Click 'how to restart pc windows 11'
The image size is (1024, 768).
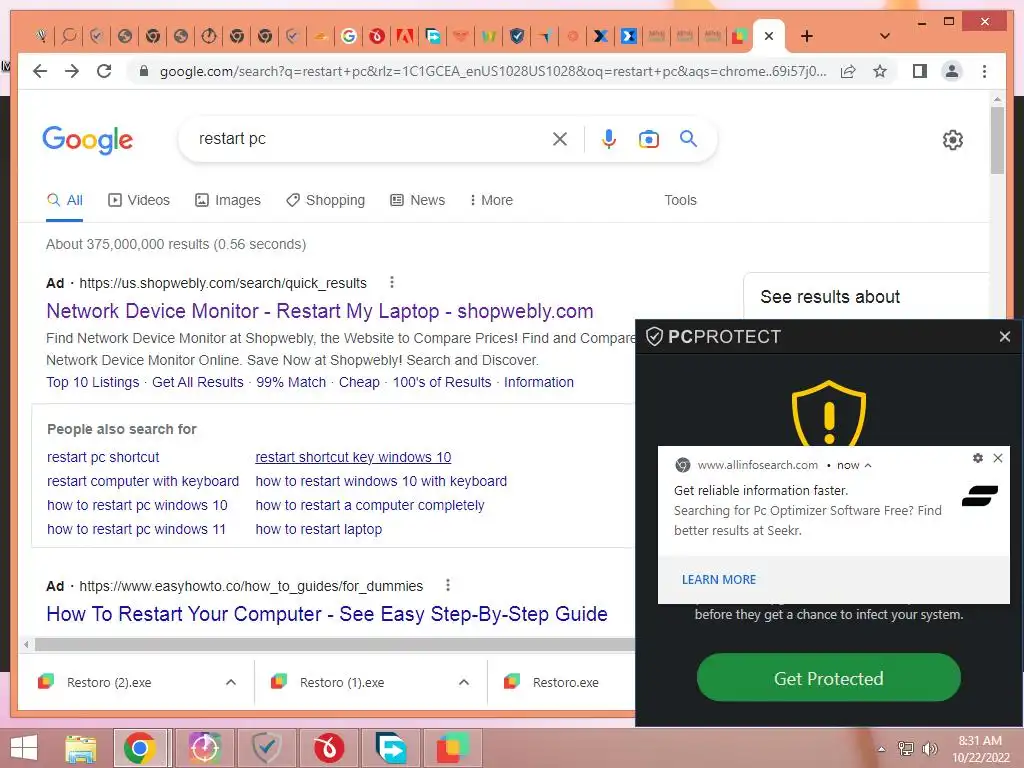(136, 529)
